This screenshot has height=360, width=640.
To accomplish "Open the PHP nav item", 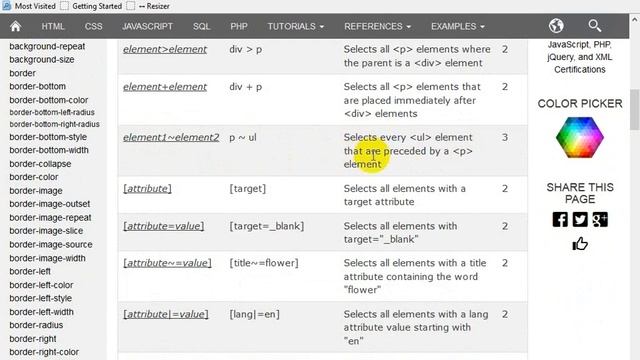I will pos(239,27).
